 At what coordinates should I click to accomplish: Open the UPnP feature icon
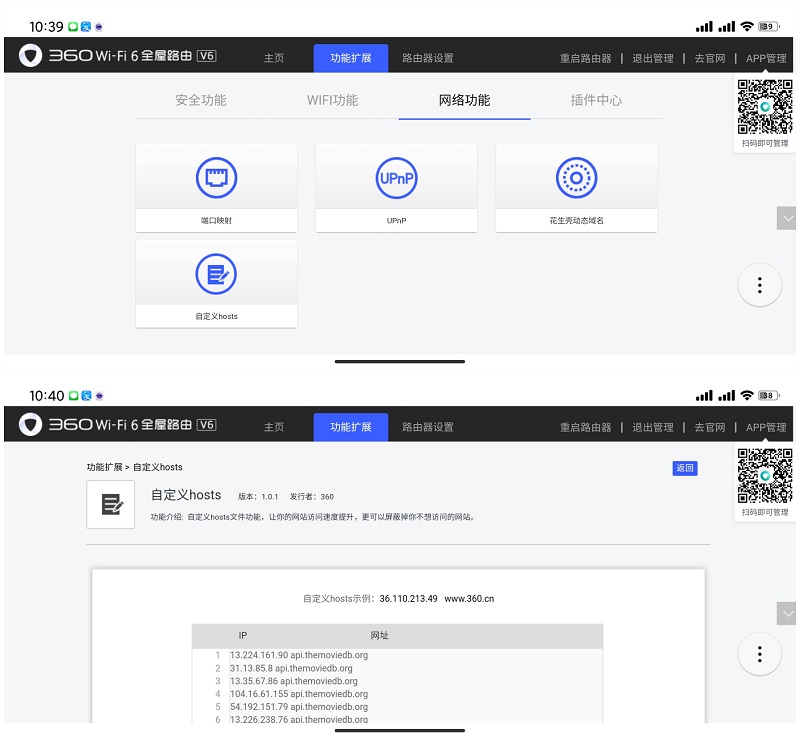click(x=396, y=178)
